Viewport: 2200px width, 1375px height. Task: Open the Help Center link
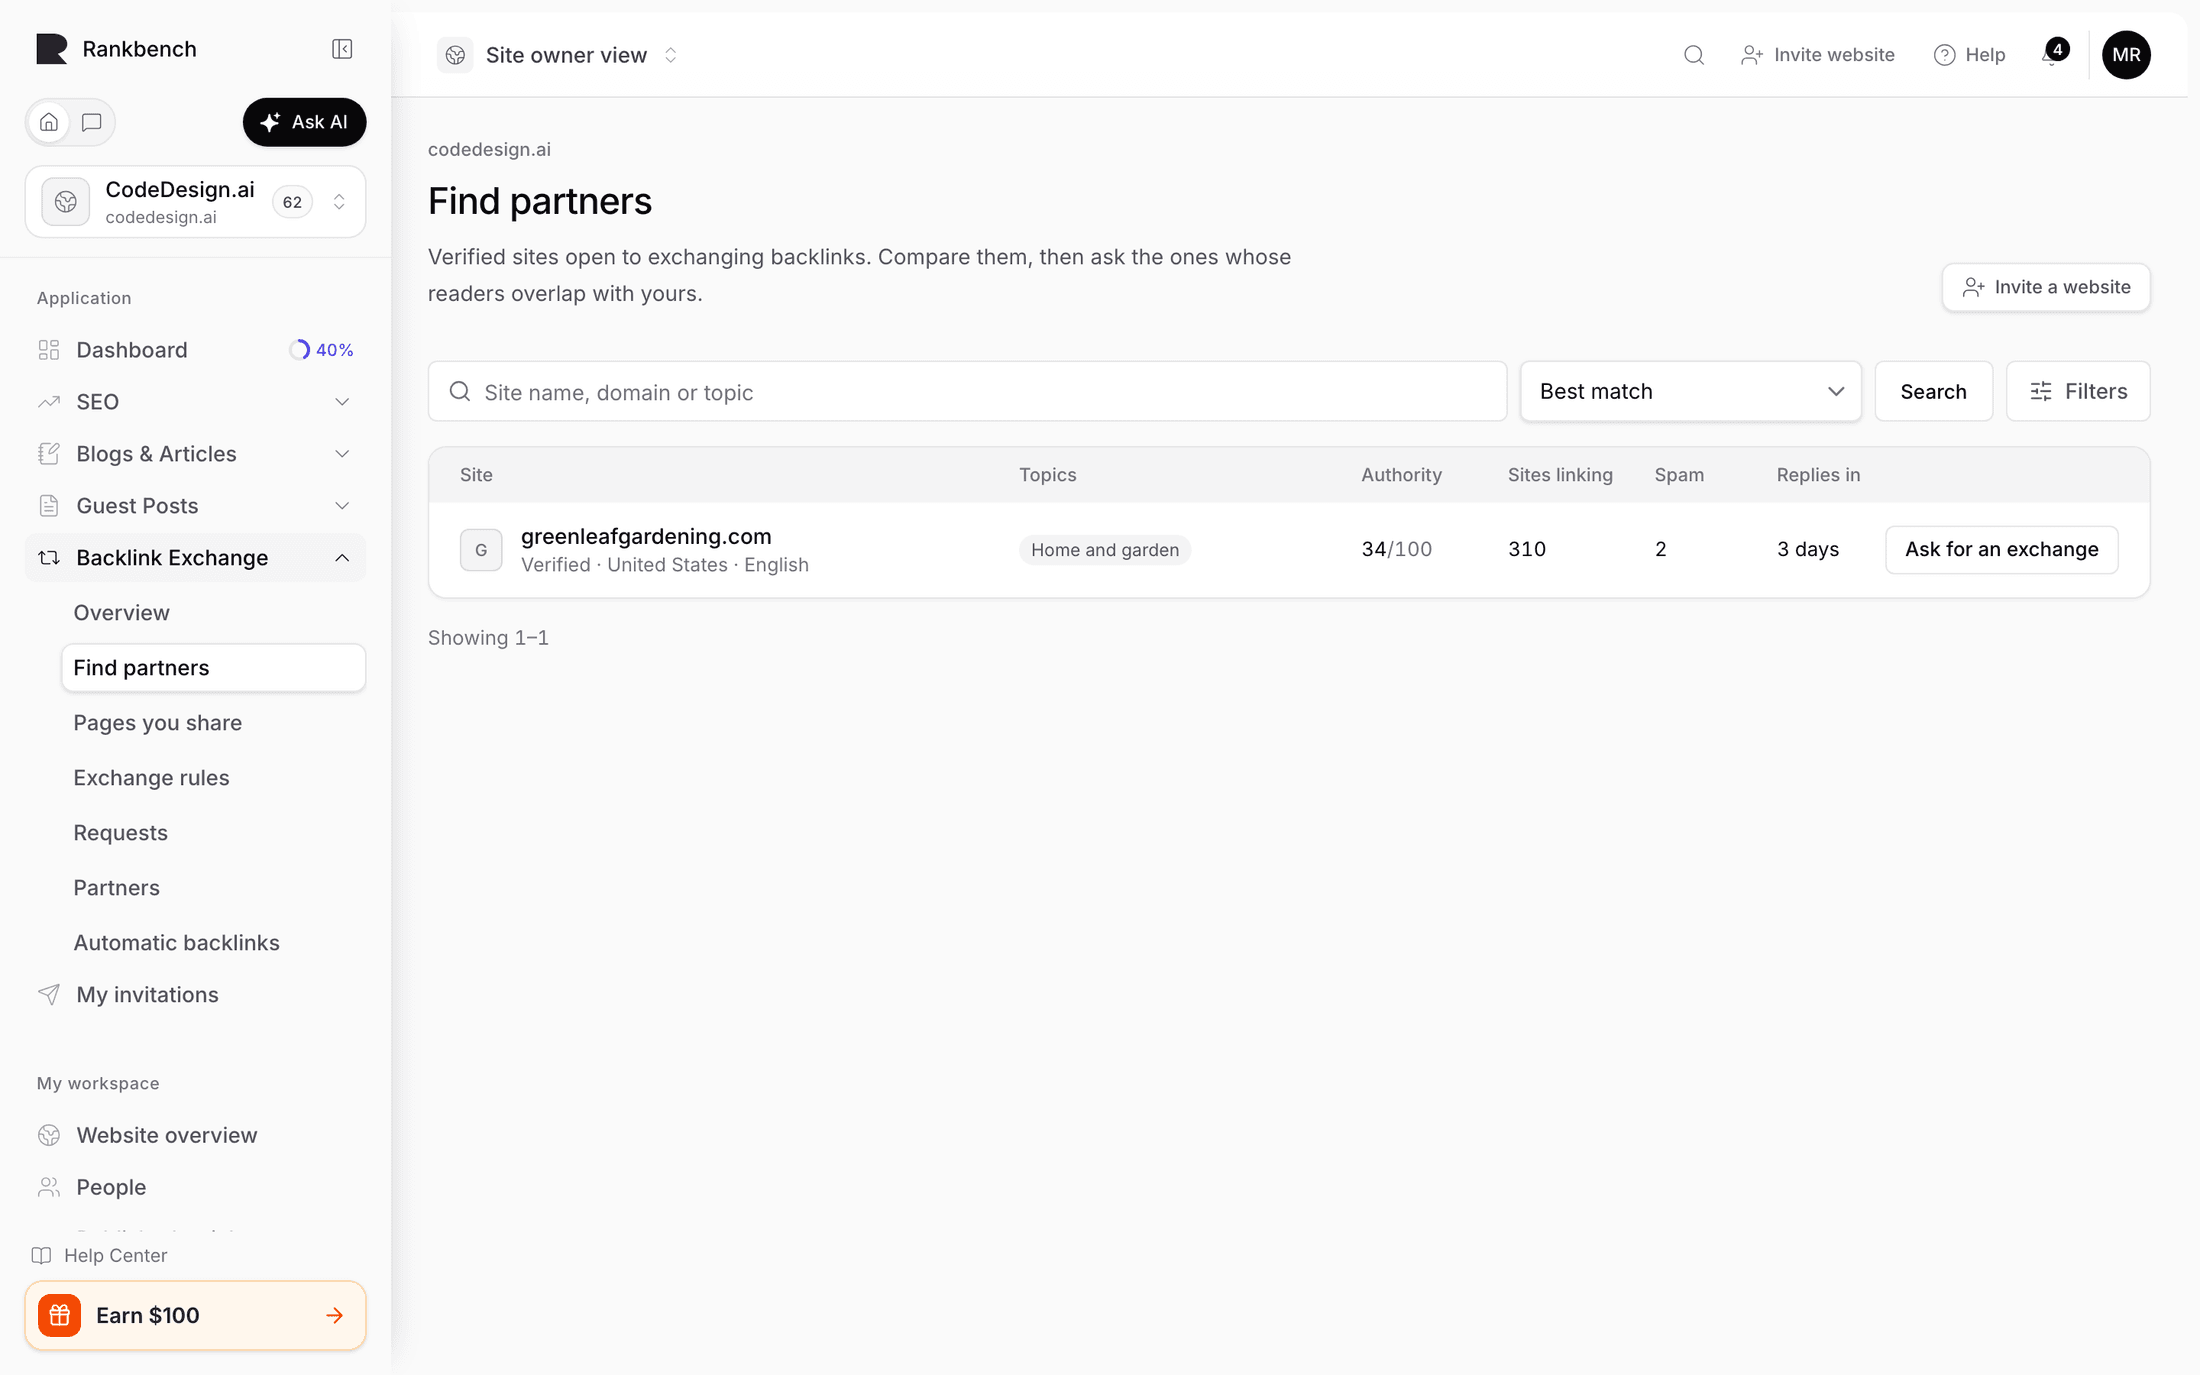tap(100, 1255)
